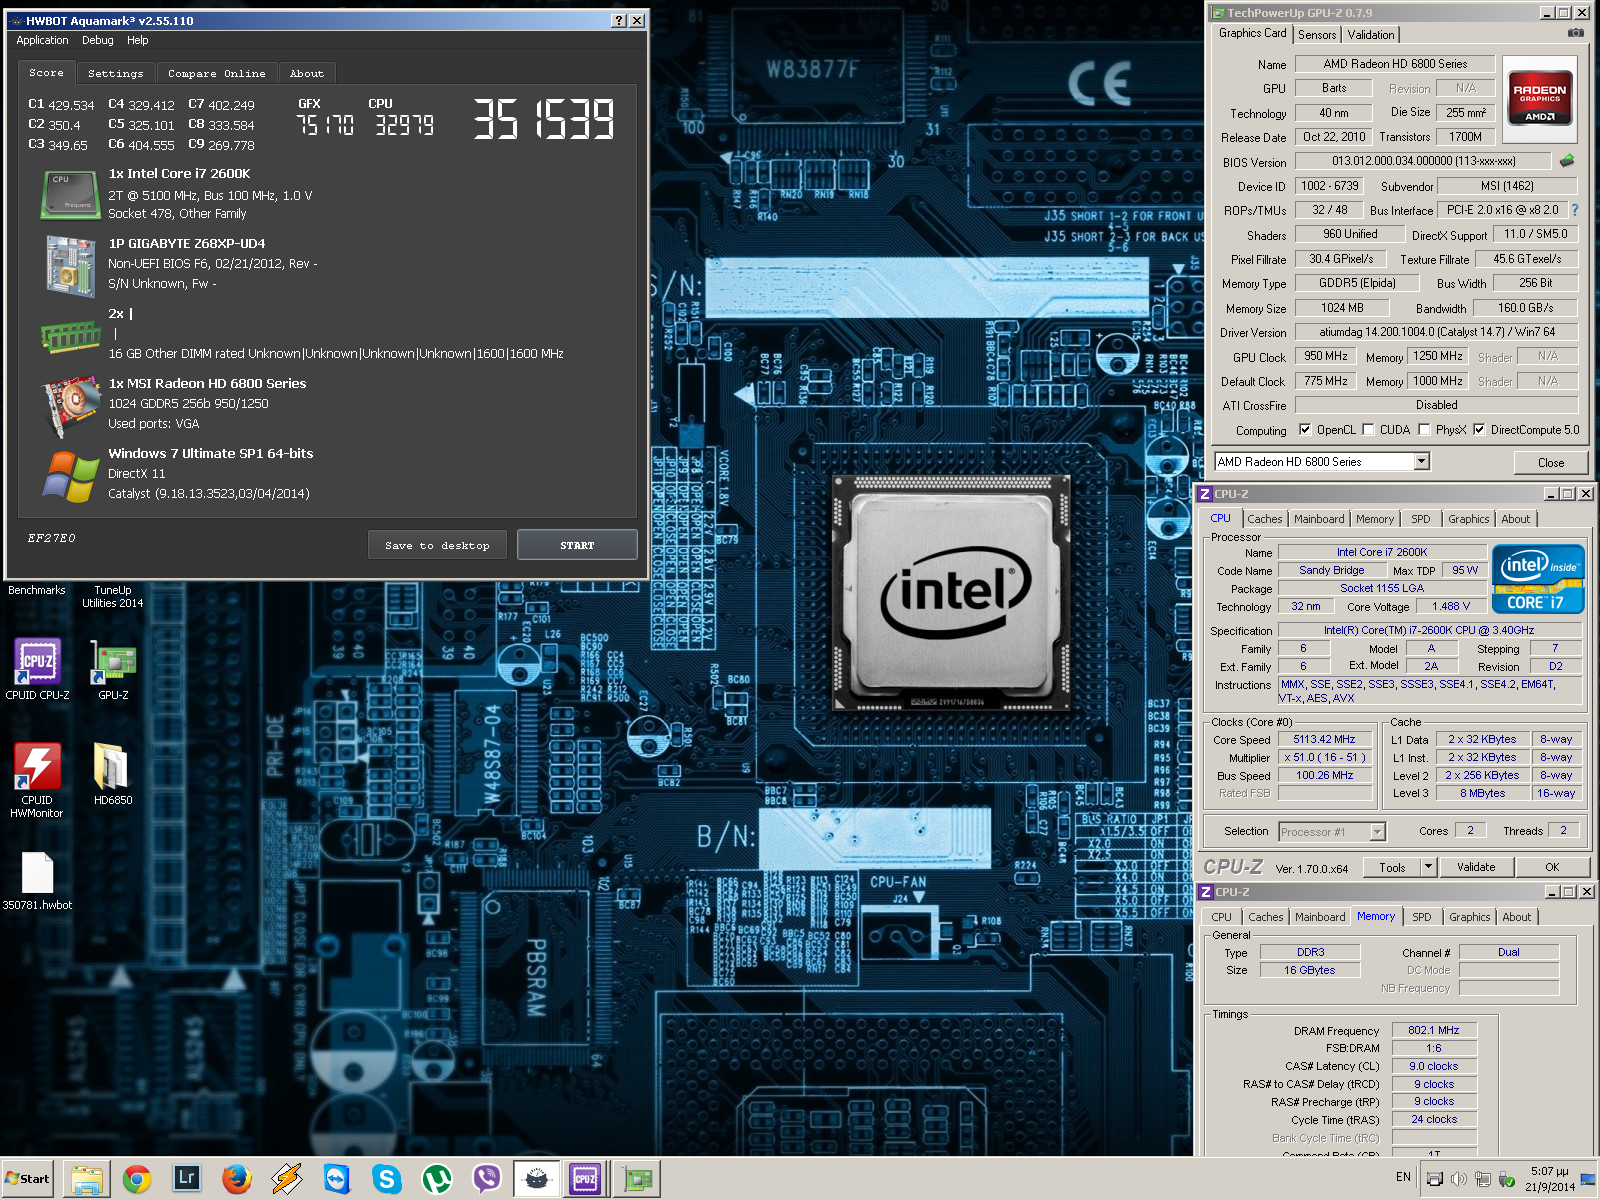Open the About tab in Aquamark
Image resolution: width=1600 pixels, height=1200 pixels.
[307, 73]
